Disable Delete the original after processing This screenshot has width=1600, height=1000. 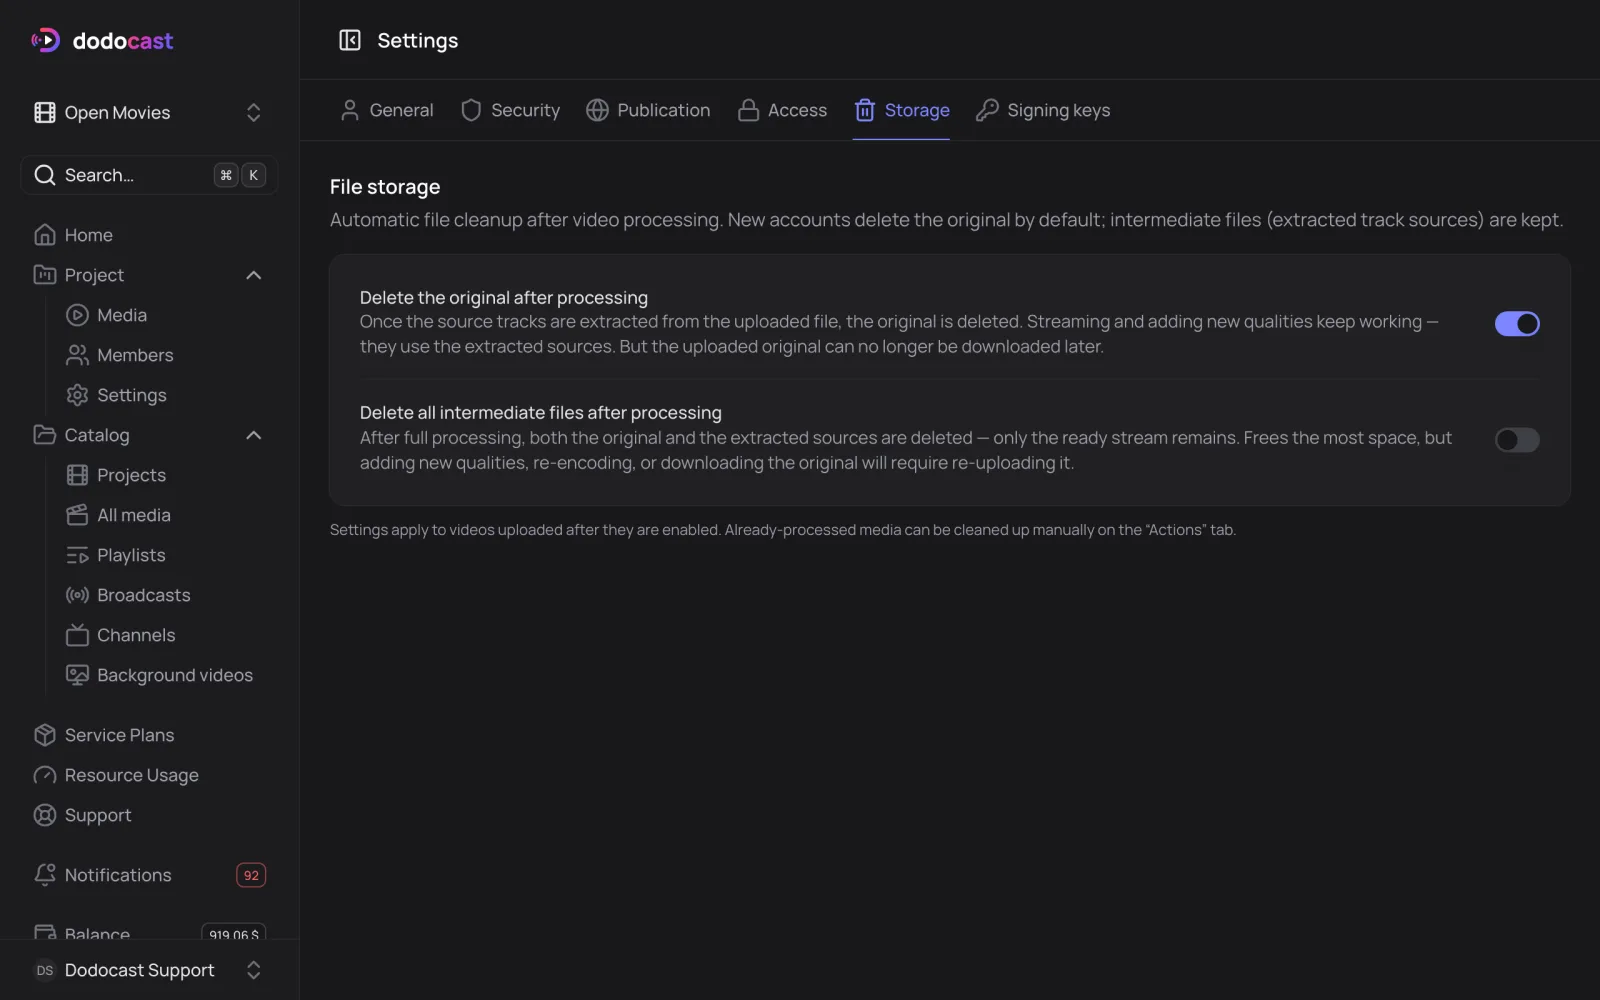coord(1517,323)
